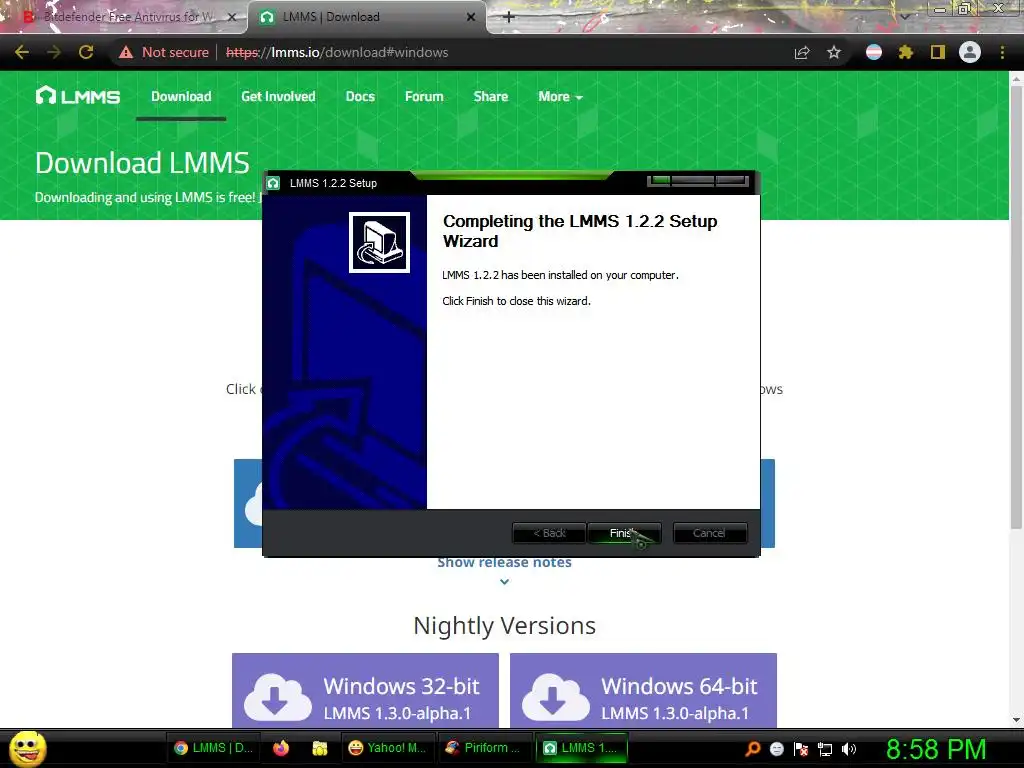The width and height of the screenshot is (1024, 768).
Task: Click Show release notes link
Action: click(x=504, y=562)
